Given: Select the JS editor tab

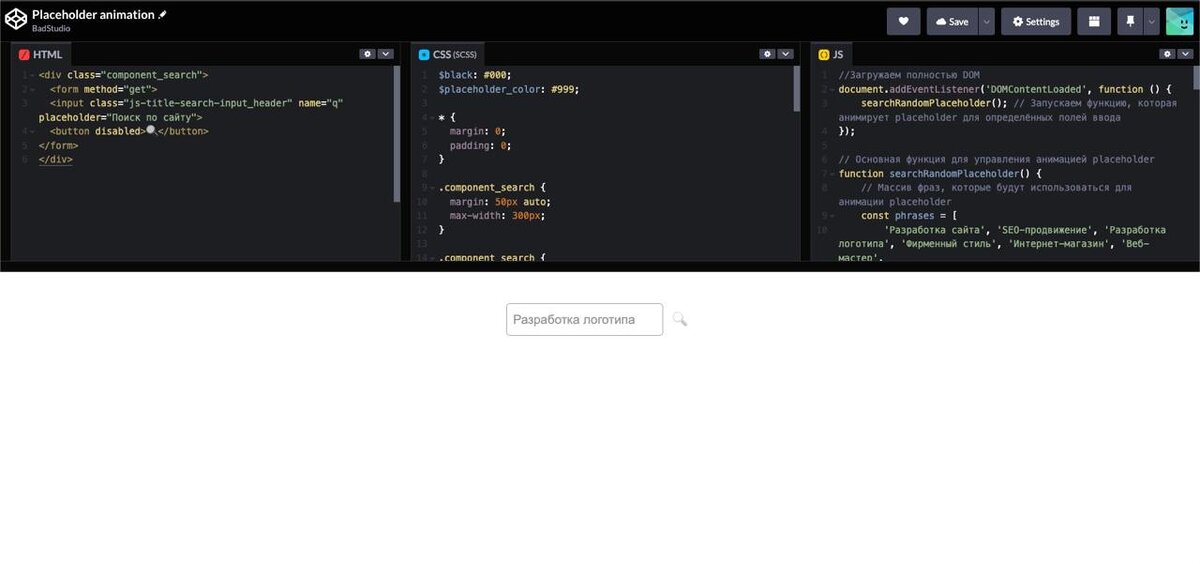Looking at the screenshot, I should pos(832,54).
